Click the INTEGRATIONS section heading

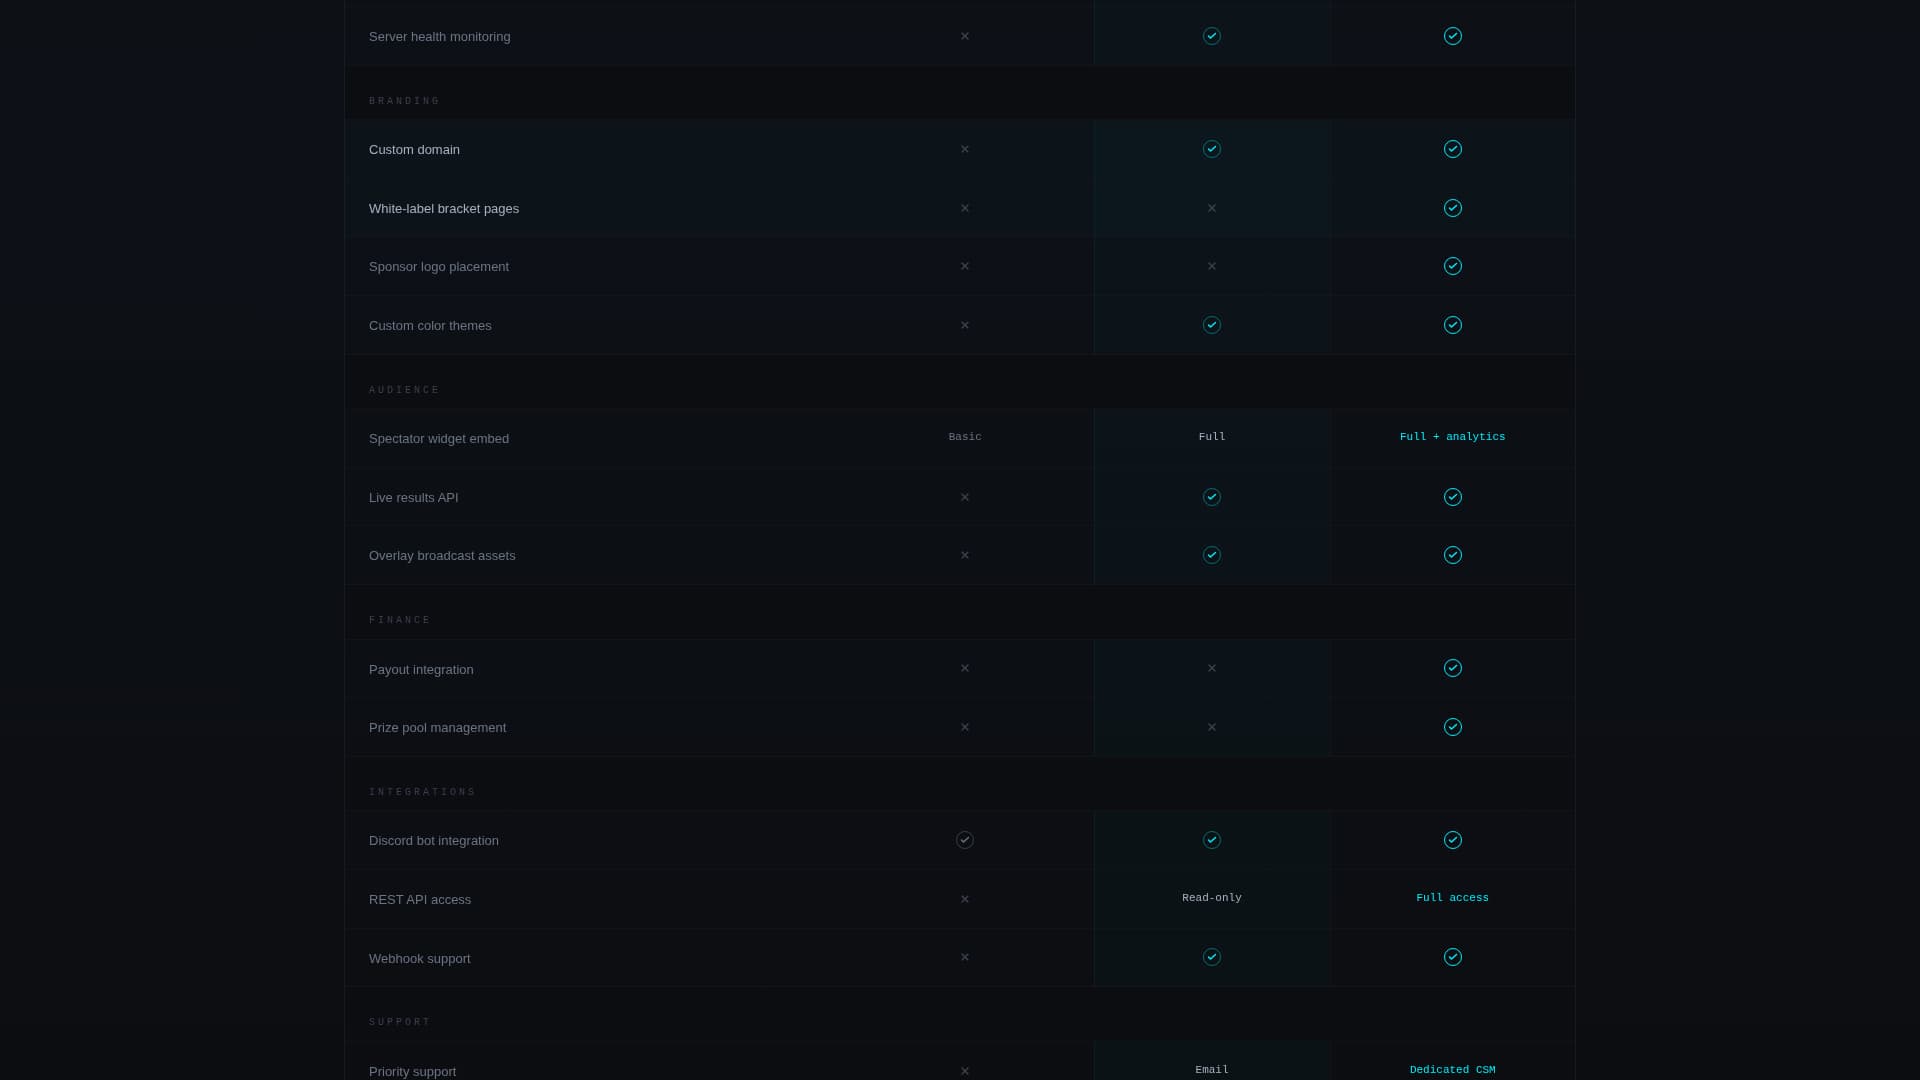coord(423,792)
